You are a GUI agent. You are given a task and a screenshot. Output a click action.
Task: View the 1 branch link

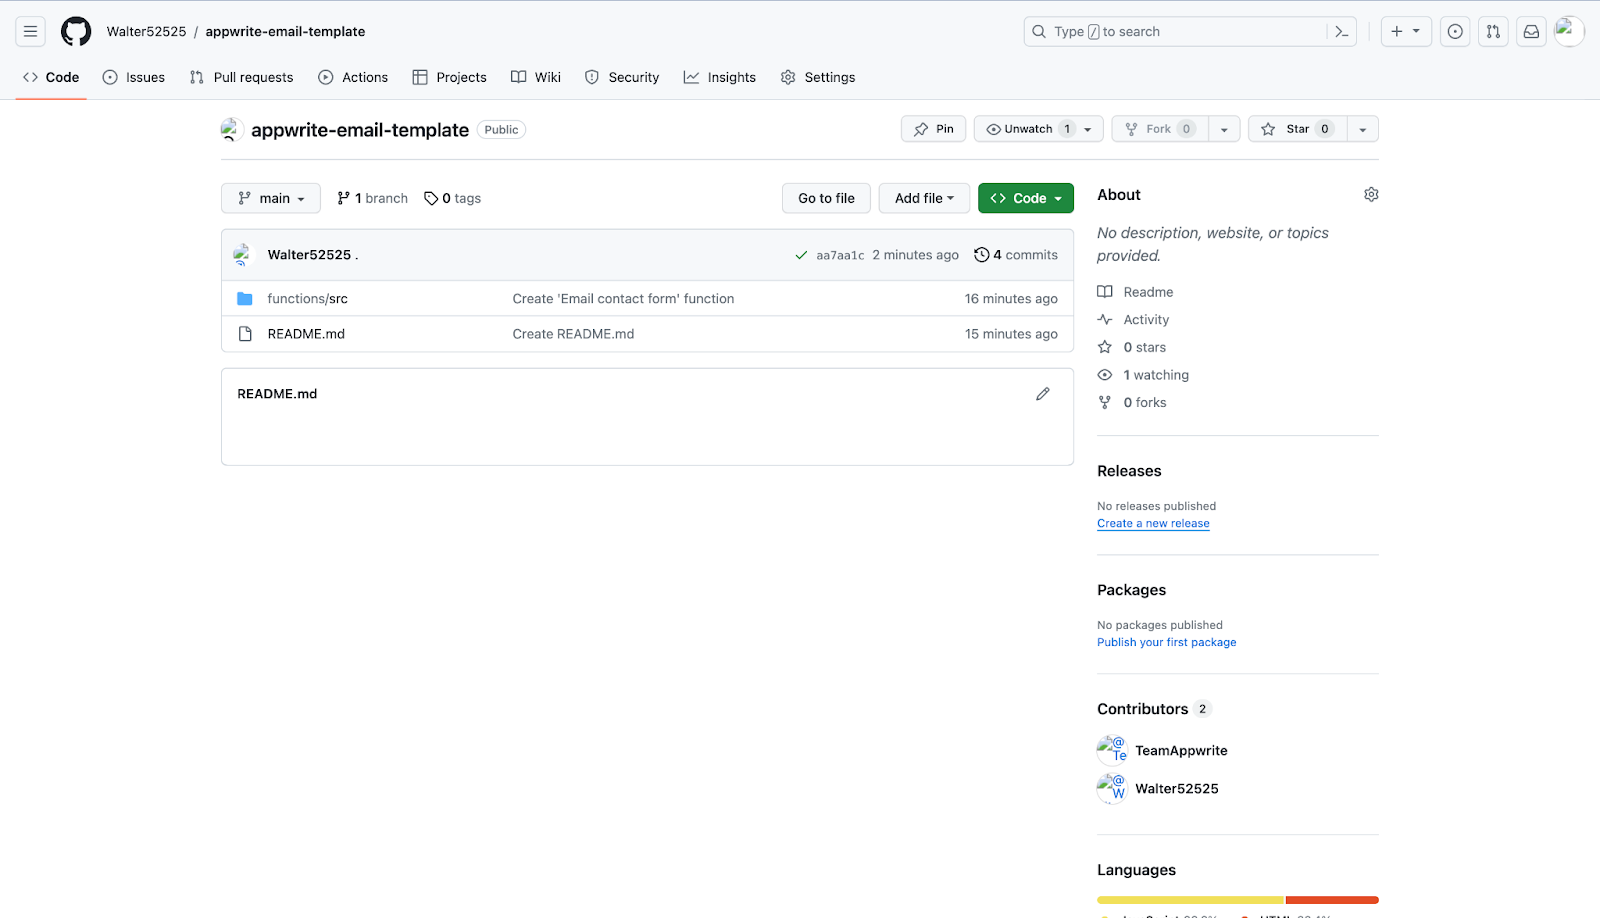(372, 198)
